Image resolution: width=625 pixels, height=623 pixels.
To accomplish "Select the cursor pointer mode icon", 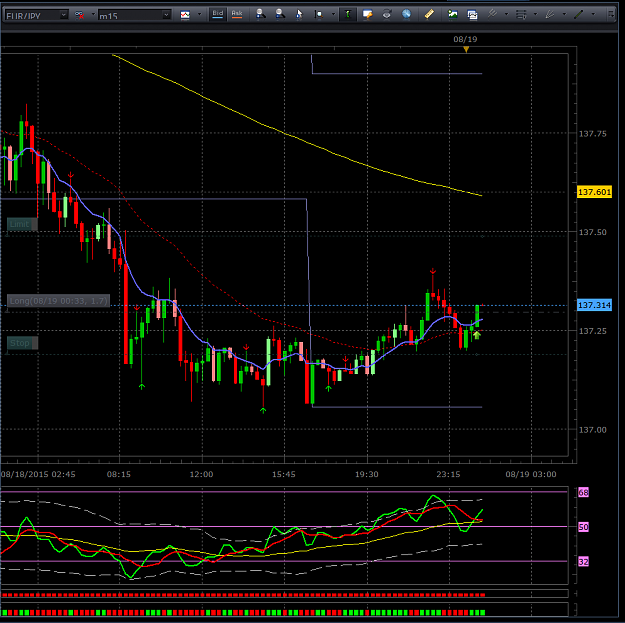I will point(299,14).
